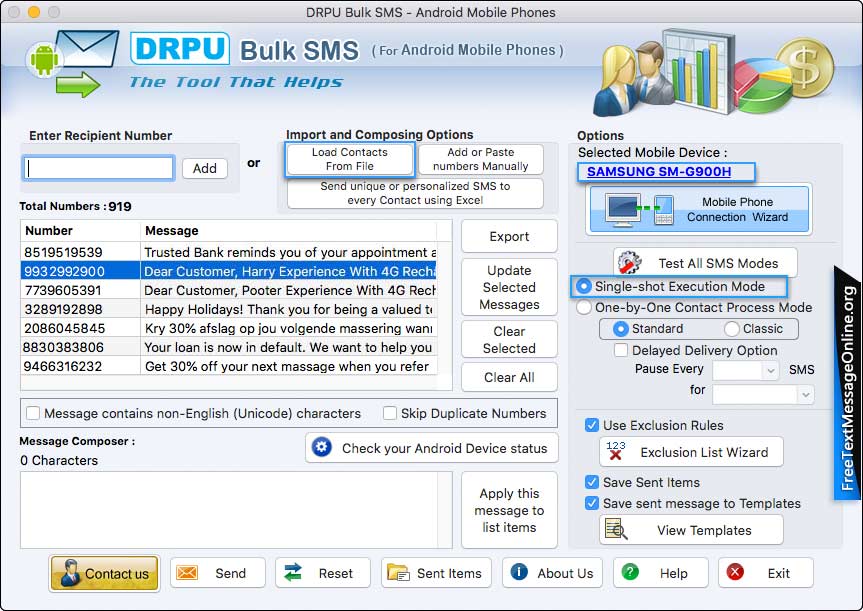Open SAMSUNG SM-G900H device link
This screenshot has width=863, height=611.
click(659, 172)
